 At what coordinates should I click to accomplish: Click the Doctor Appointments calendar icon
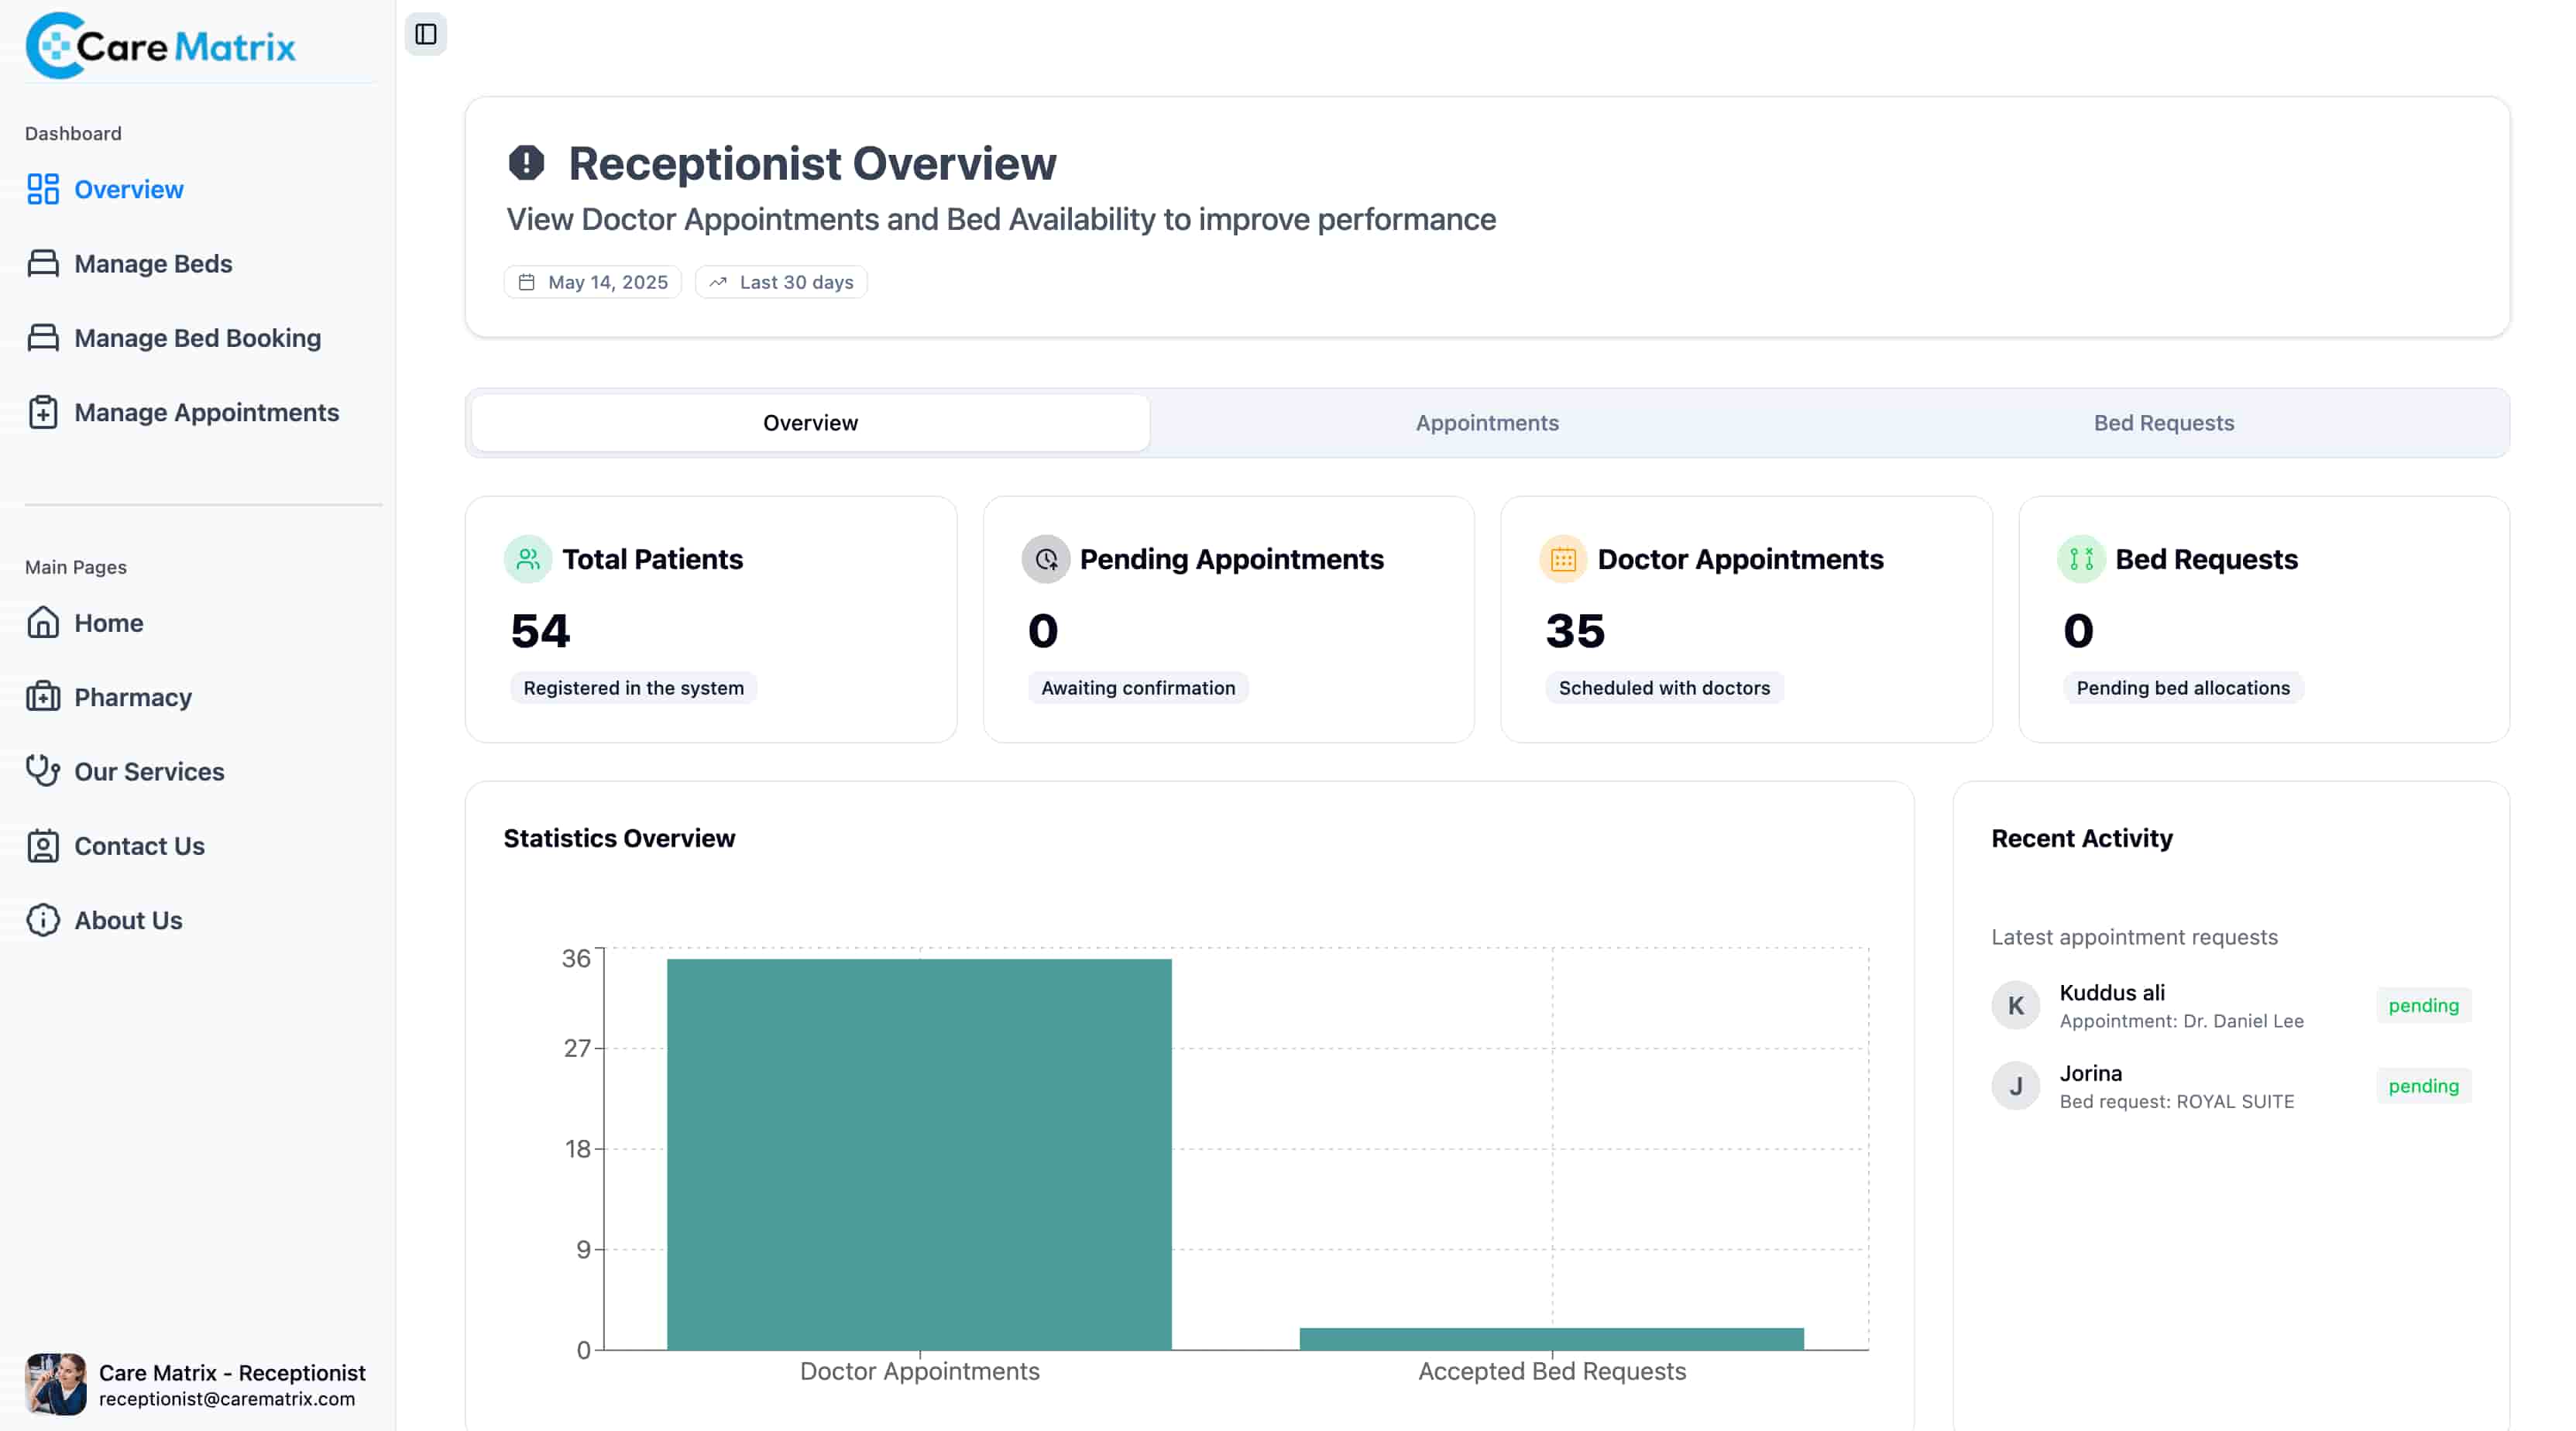[x=1563, y=559]
